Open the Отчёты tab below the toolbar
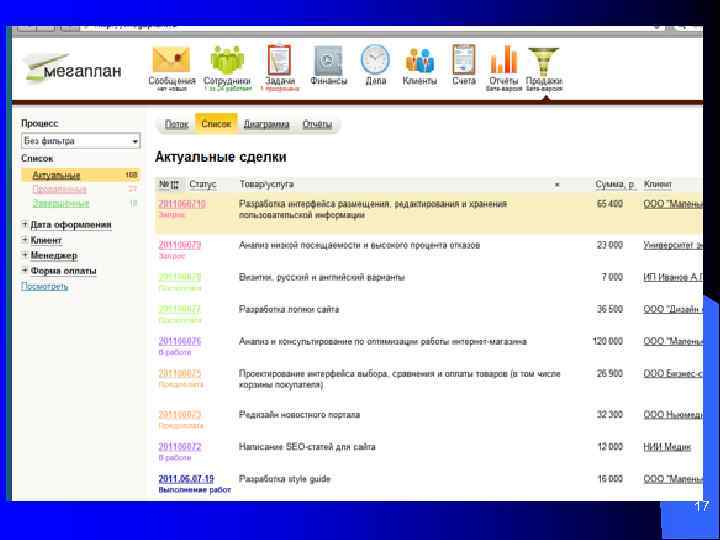Screen dimensions: 720x540 click(x=317, y=124)
